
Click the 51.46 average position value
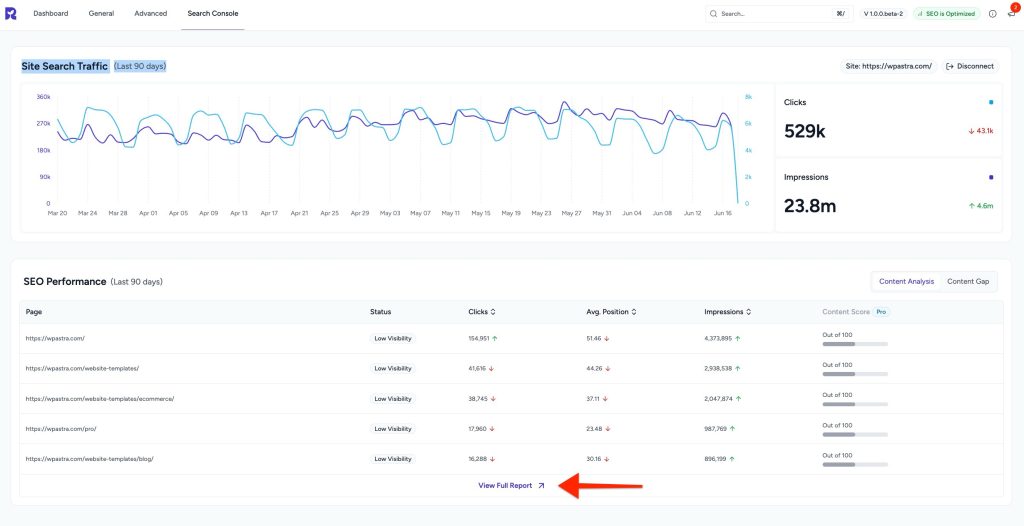coord(594,338)
